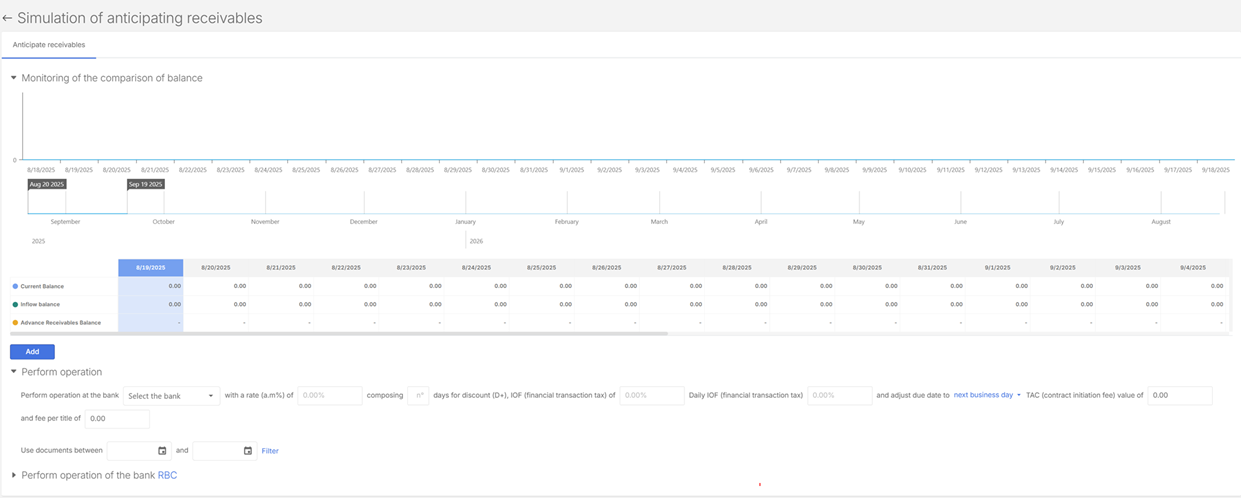Click the Aug 20 2025 range handle
1241x498 pixels.
(47, 184)
